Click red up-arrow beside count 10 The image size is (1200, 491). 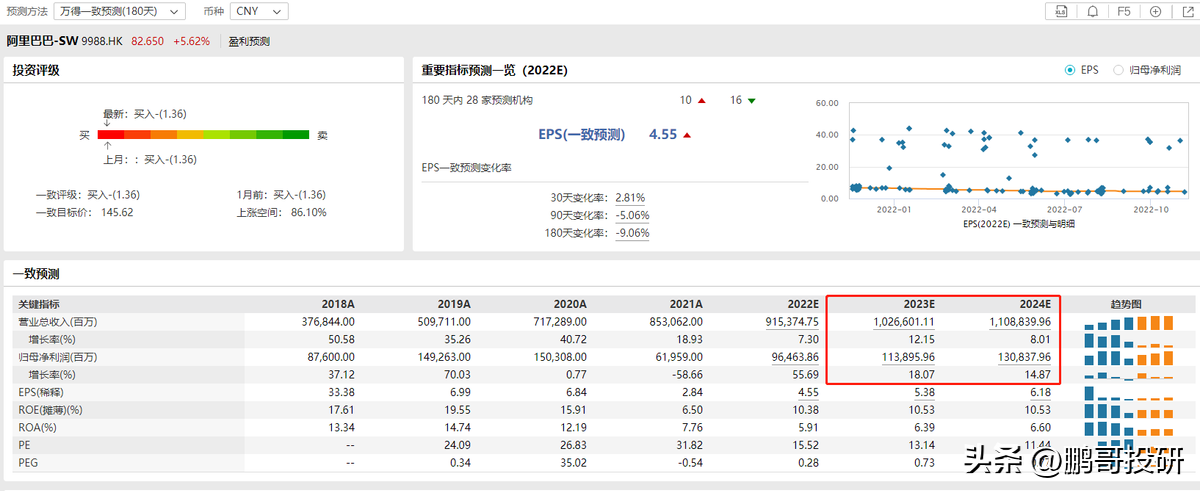[702, 101]
